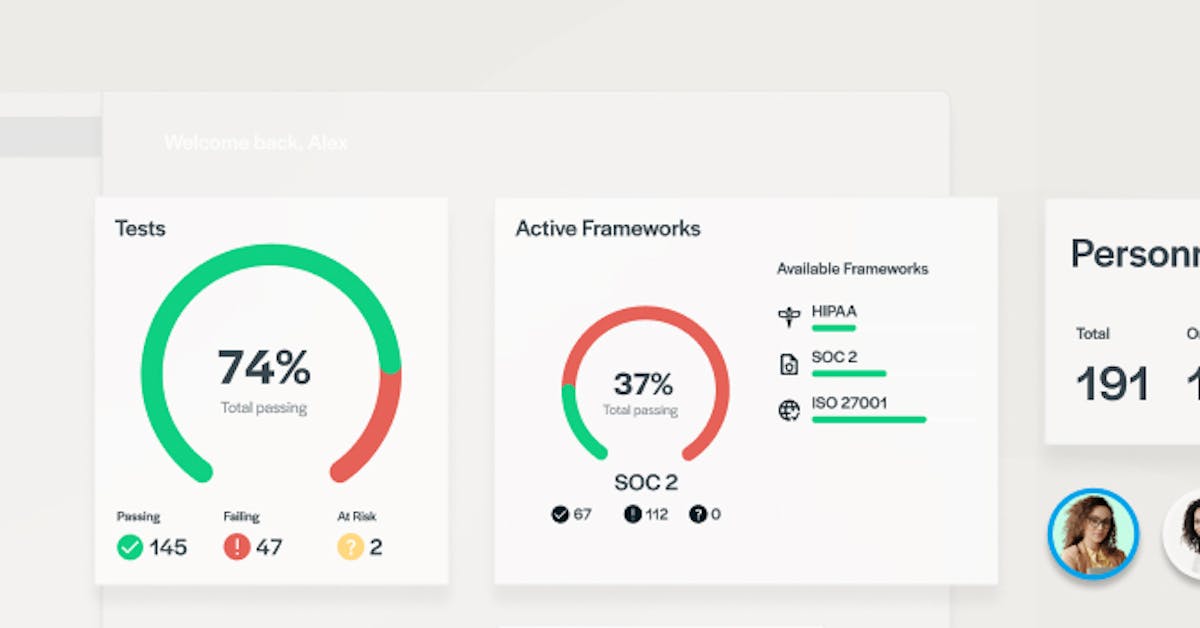This screenshot has width=1200, height=628.
Task: Click the checkmark icon beside 67
Action: click(x=558, y=514)
